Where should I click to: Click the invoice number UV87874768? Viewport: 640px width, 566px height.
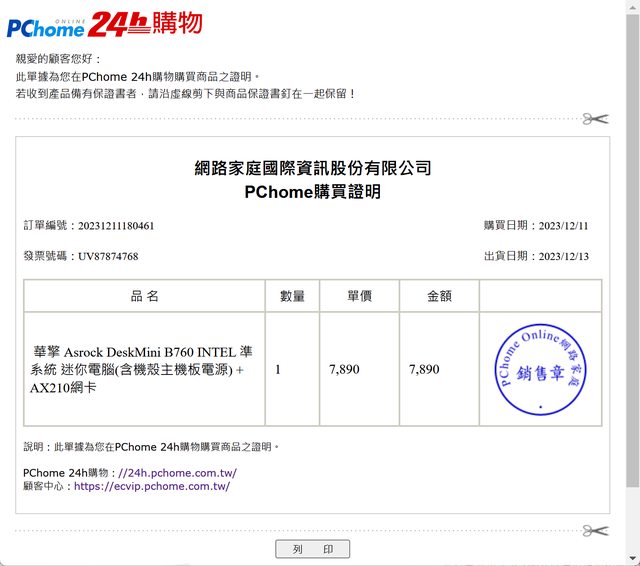pyautogui.click(x=108, y=257)
